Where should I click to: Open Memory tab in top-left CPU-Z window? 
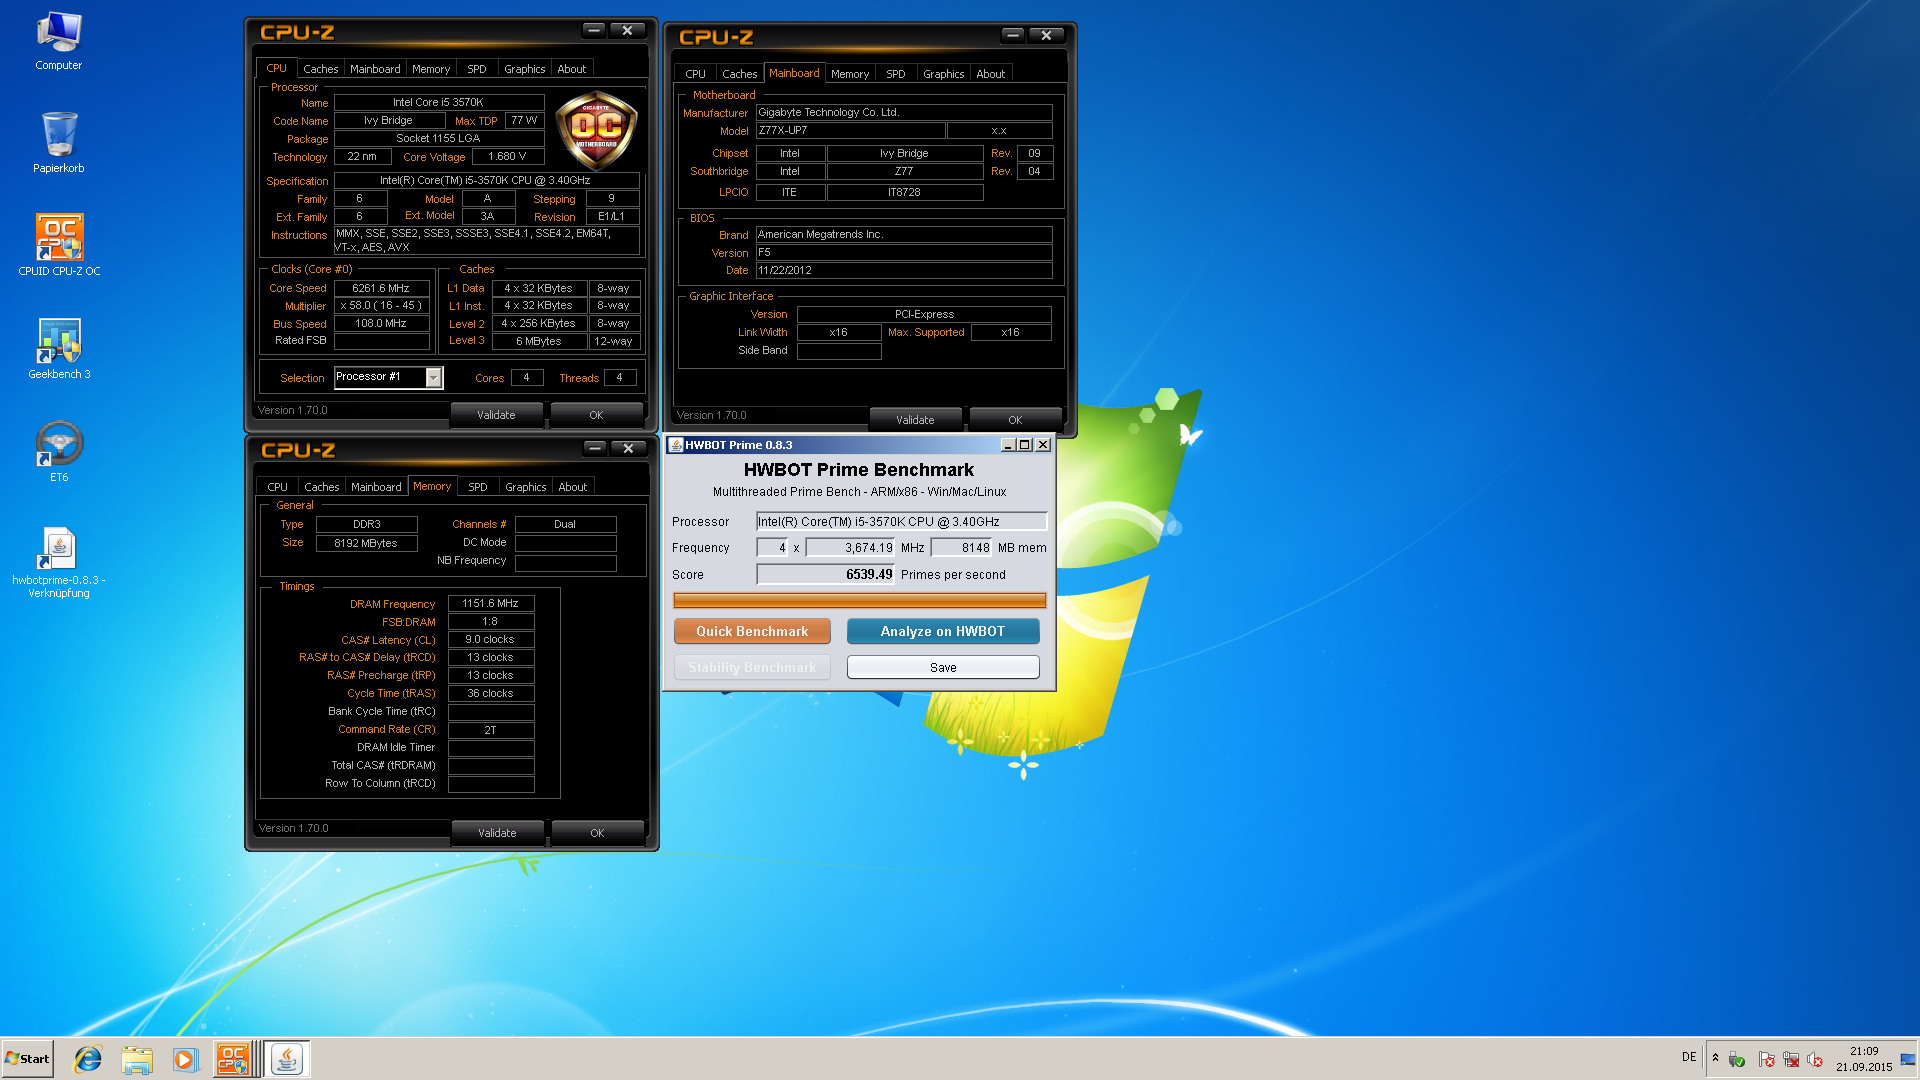coord(431,69)
